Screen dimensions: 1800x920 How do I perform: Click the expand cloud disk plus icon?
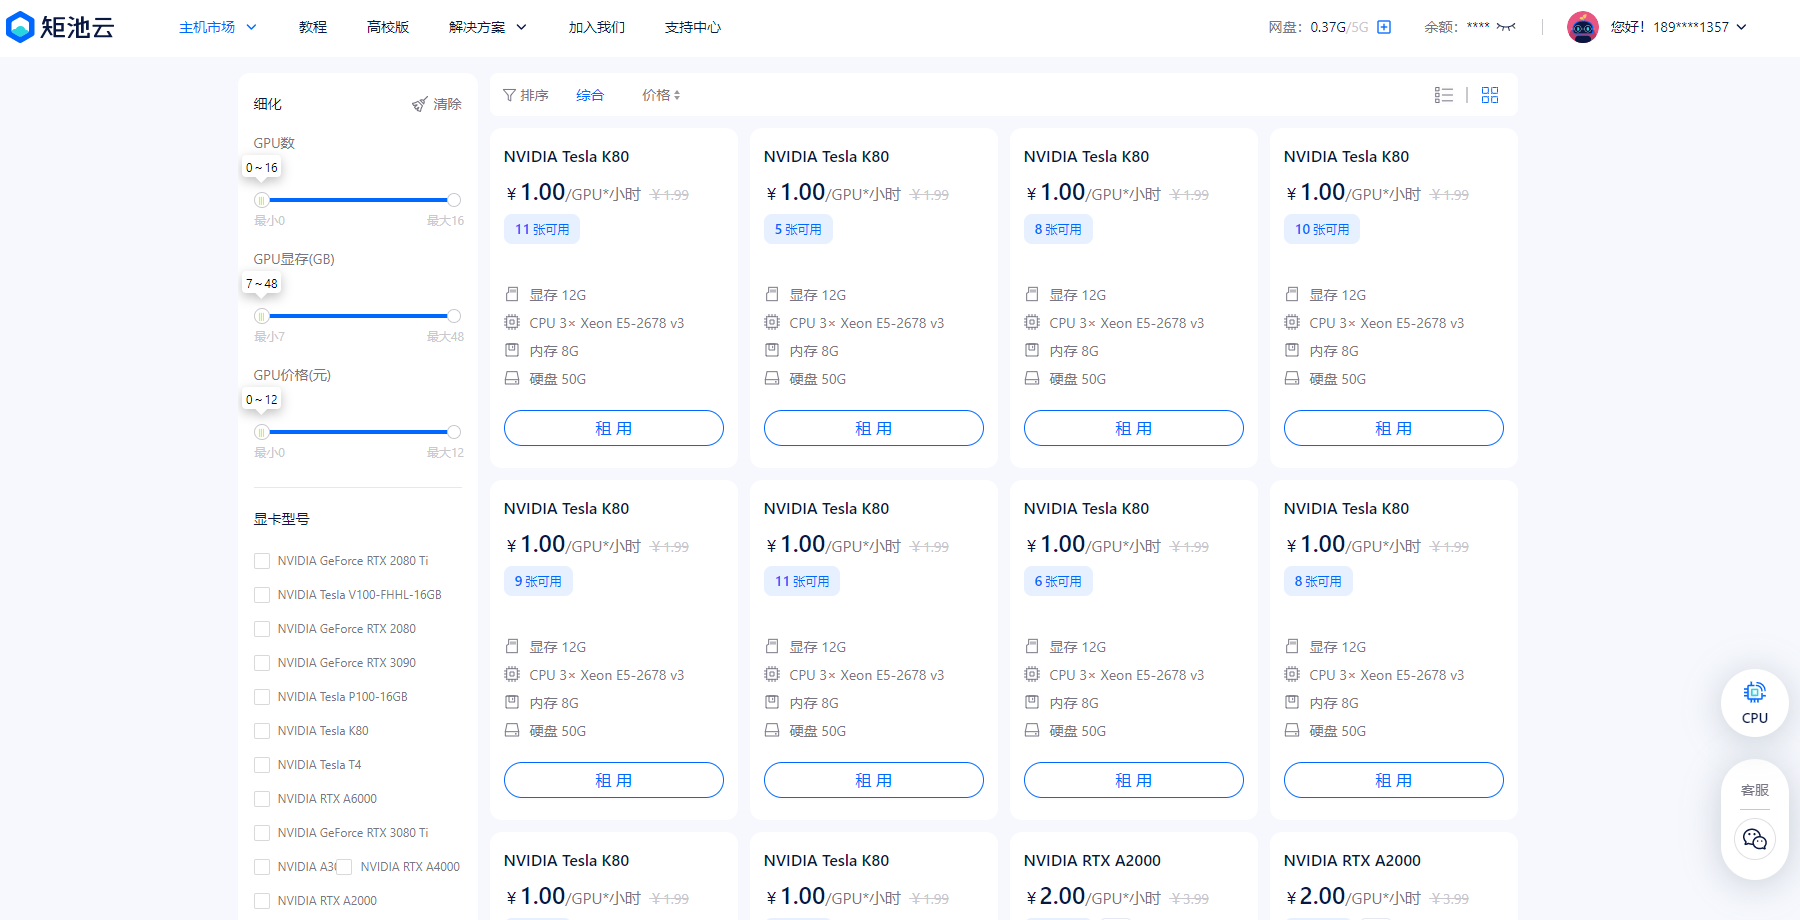(1384, 27)
